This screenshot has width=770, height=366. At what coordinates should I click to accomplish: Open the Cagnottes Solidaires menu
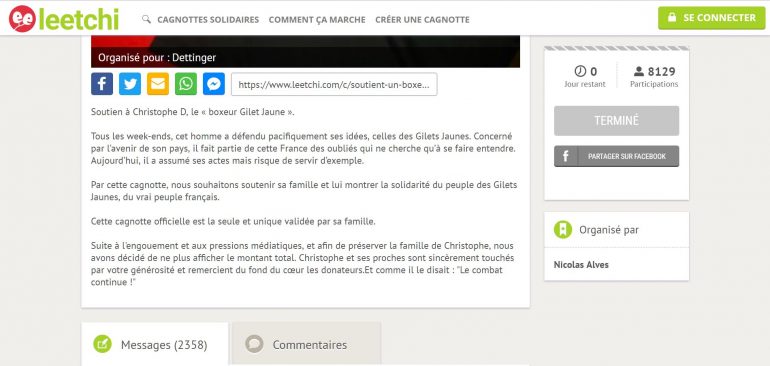click(208, 20)
